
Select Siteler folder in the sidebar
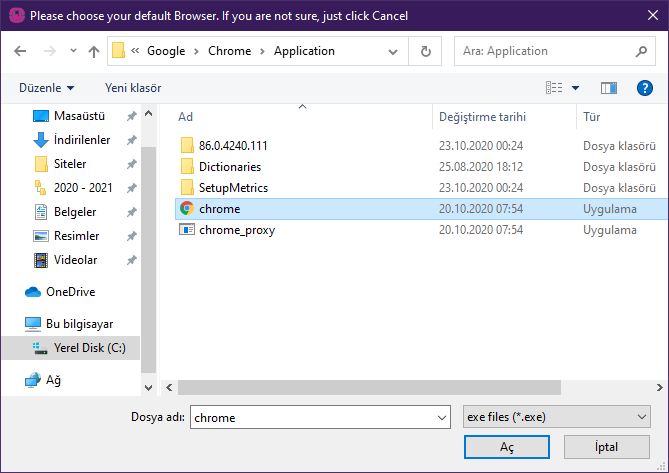[x=70, y=164]
